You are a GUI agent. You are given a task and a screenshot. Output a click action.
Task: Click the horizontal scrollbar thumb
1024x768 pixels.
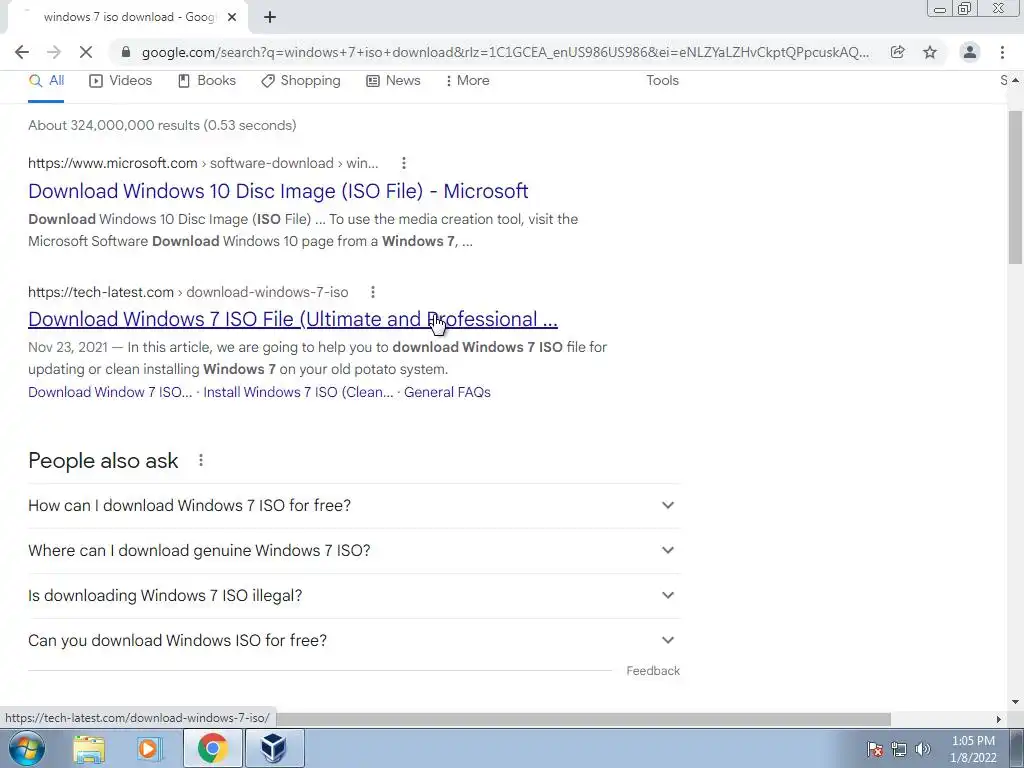tap(583, 719)
